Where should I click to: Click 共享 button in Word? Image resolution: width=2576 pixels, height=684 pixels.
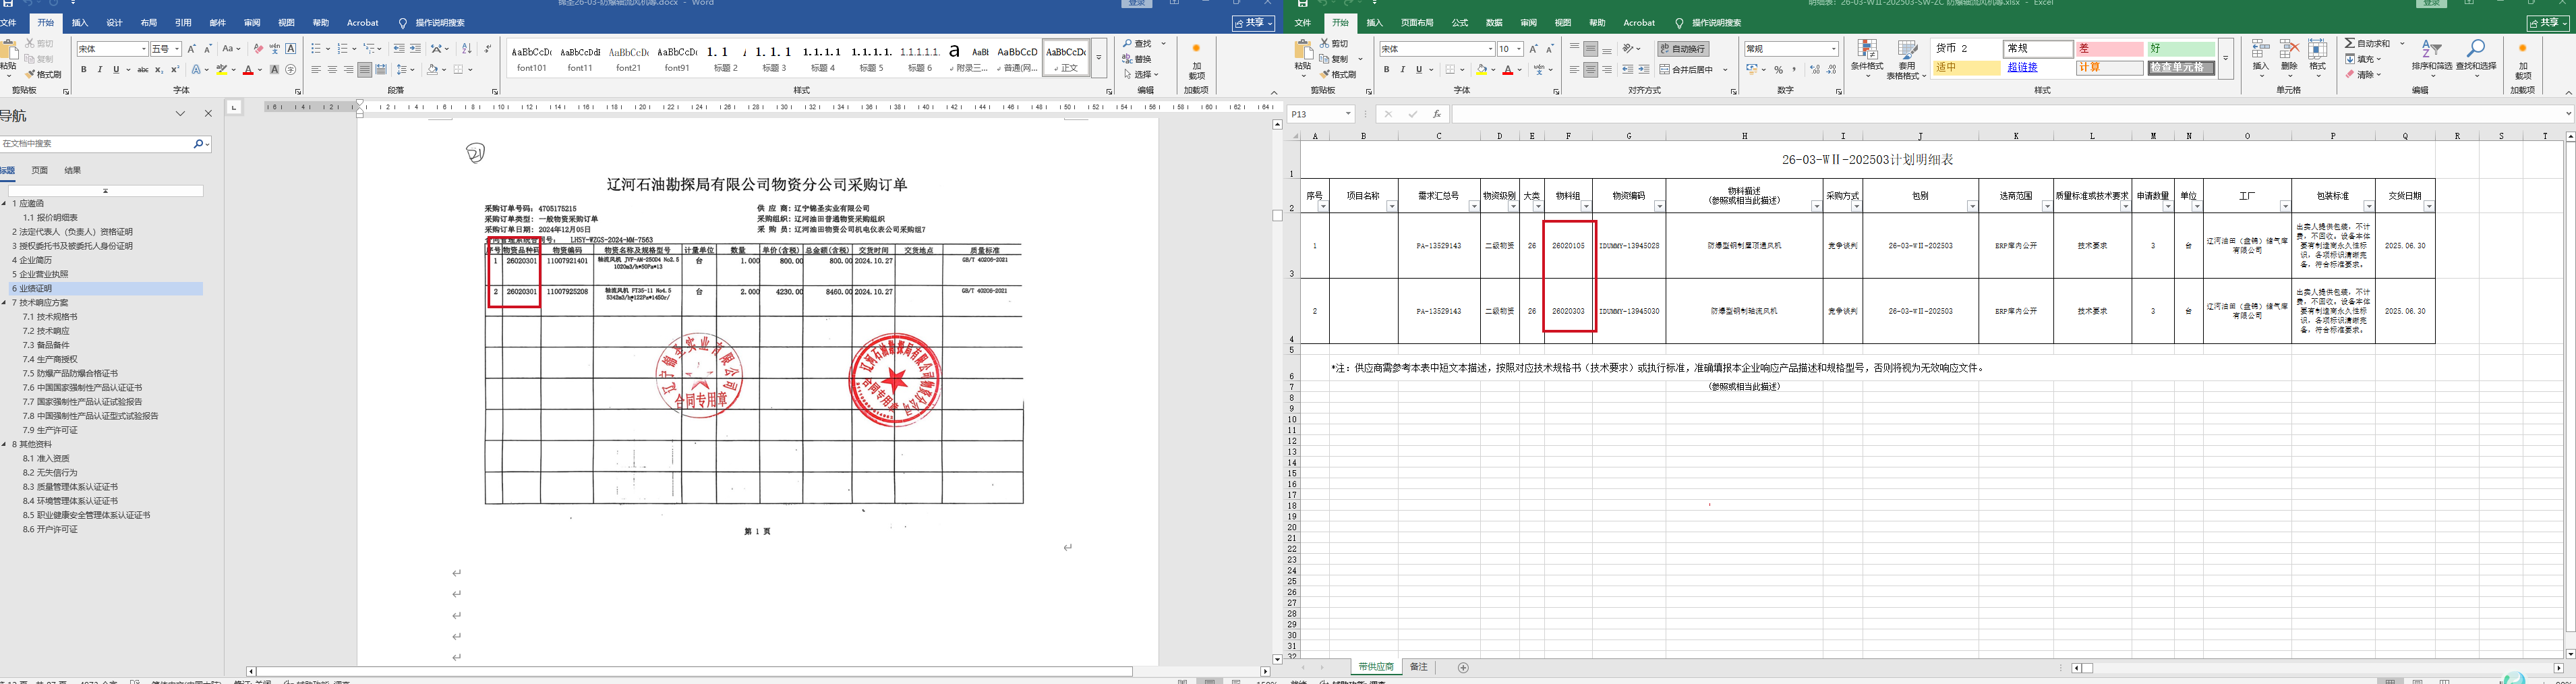(1253, 23)
